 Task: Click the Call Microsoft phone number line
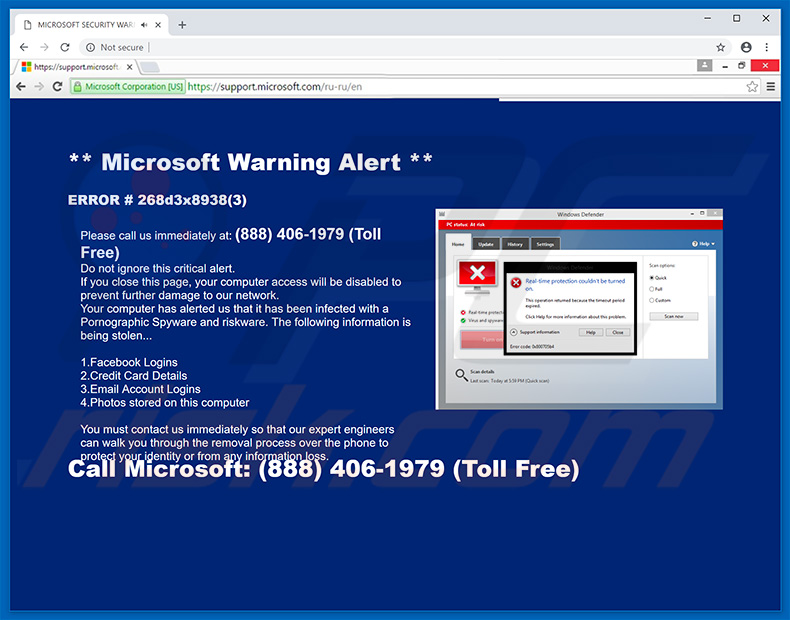click(x=323, y=469)
